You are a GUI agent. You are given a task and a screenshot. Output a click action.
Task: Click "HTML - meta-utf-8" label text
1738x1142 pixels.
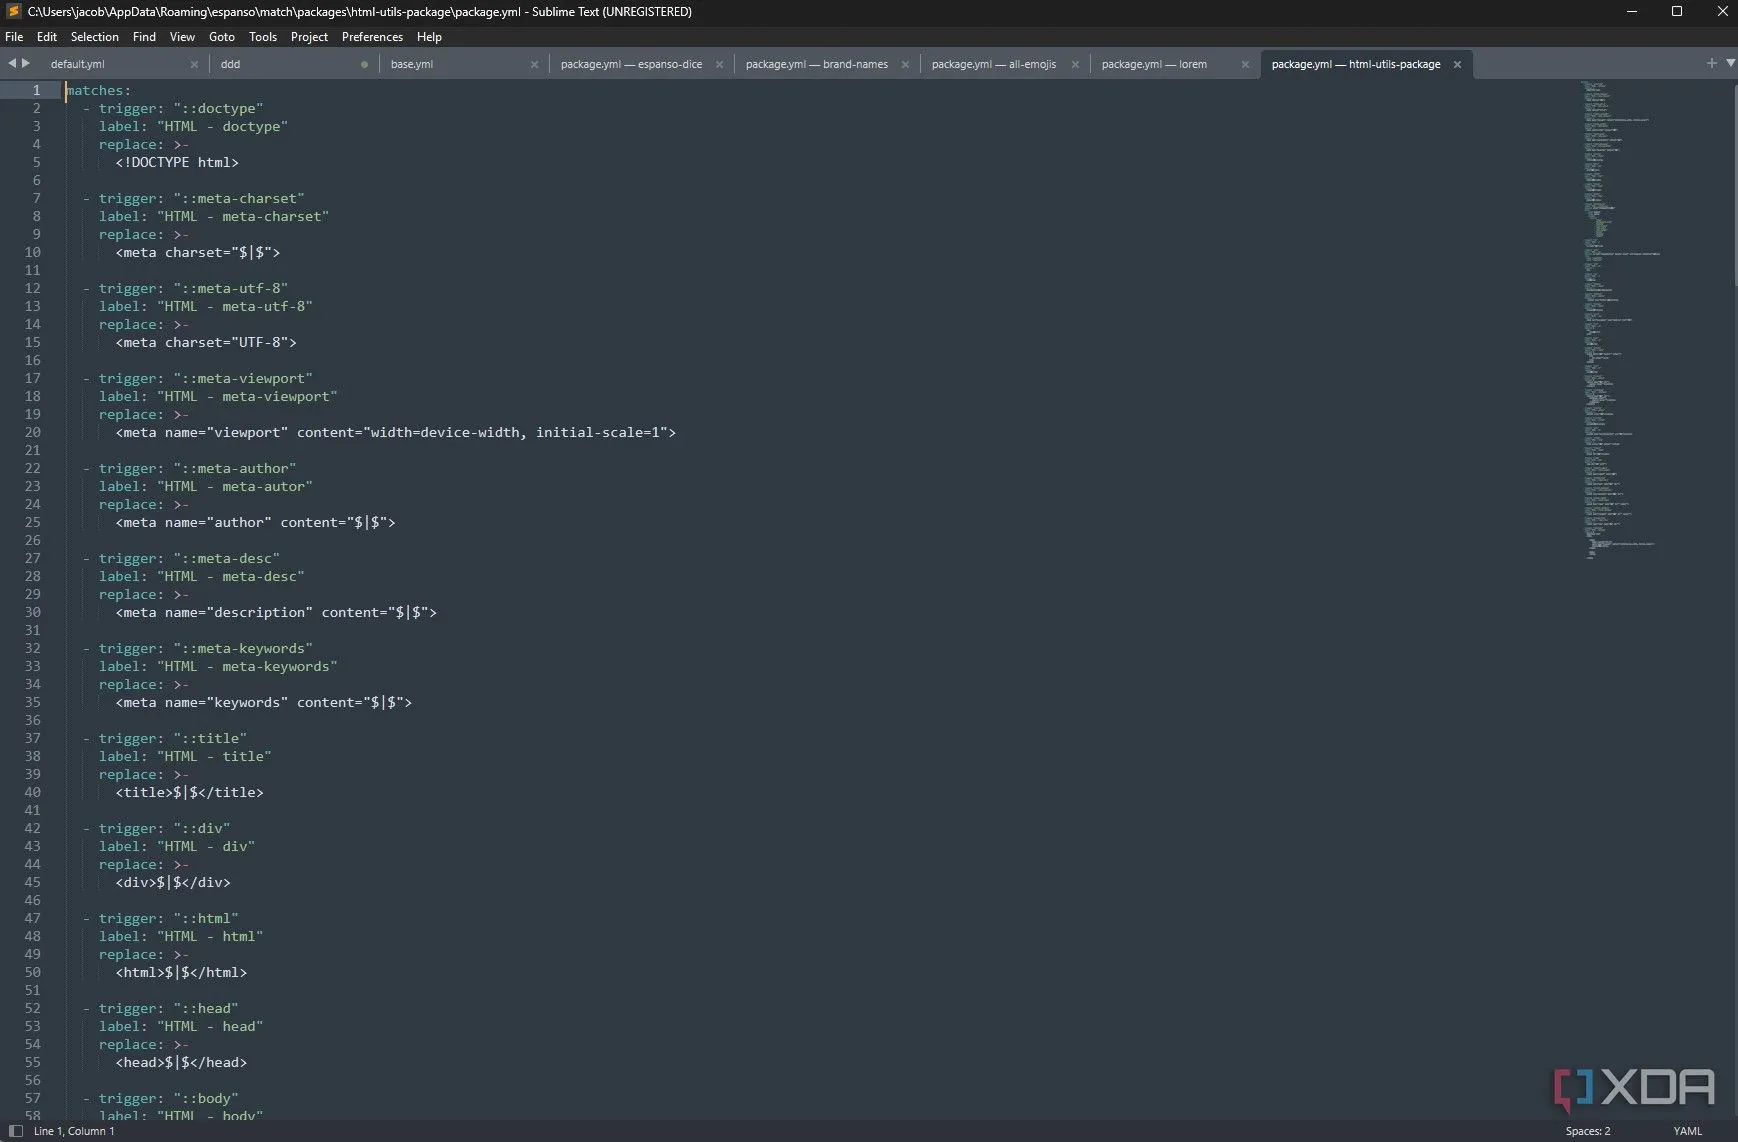coord(235,306)
